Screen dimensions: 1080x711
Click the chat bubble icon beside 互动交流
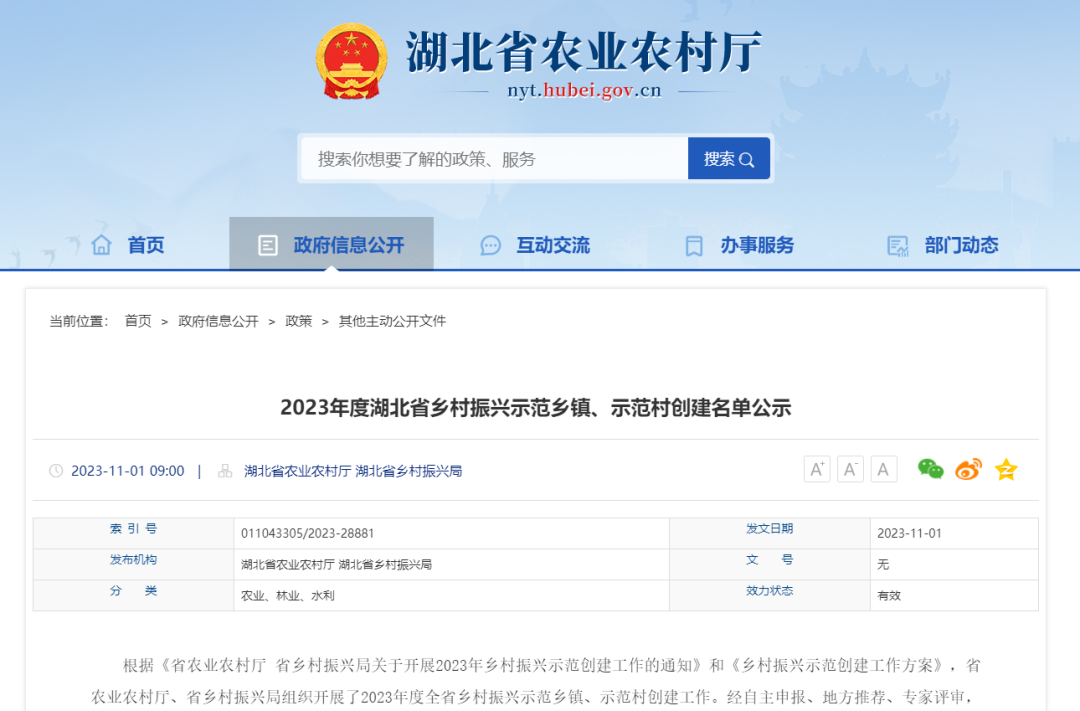[x=490, y=245]
